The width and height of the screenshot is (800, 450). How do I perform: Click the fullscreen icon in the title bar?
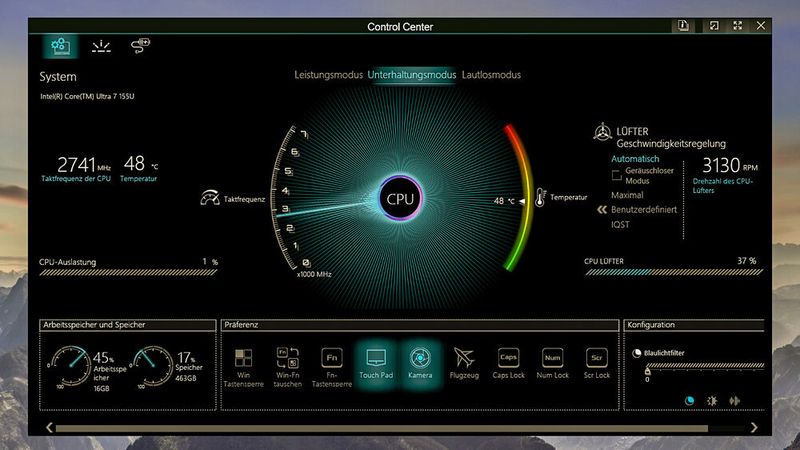click(737, 26)
